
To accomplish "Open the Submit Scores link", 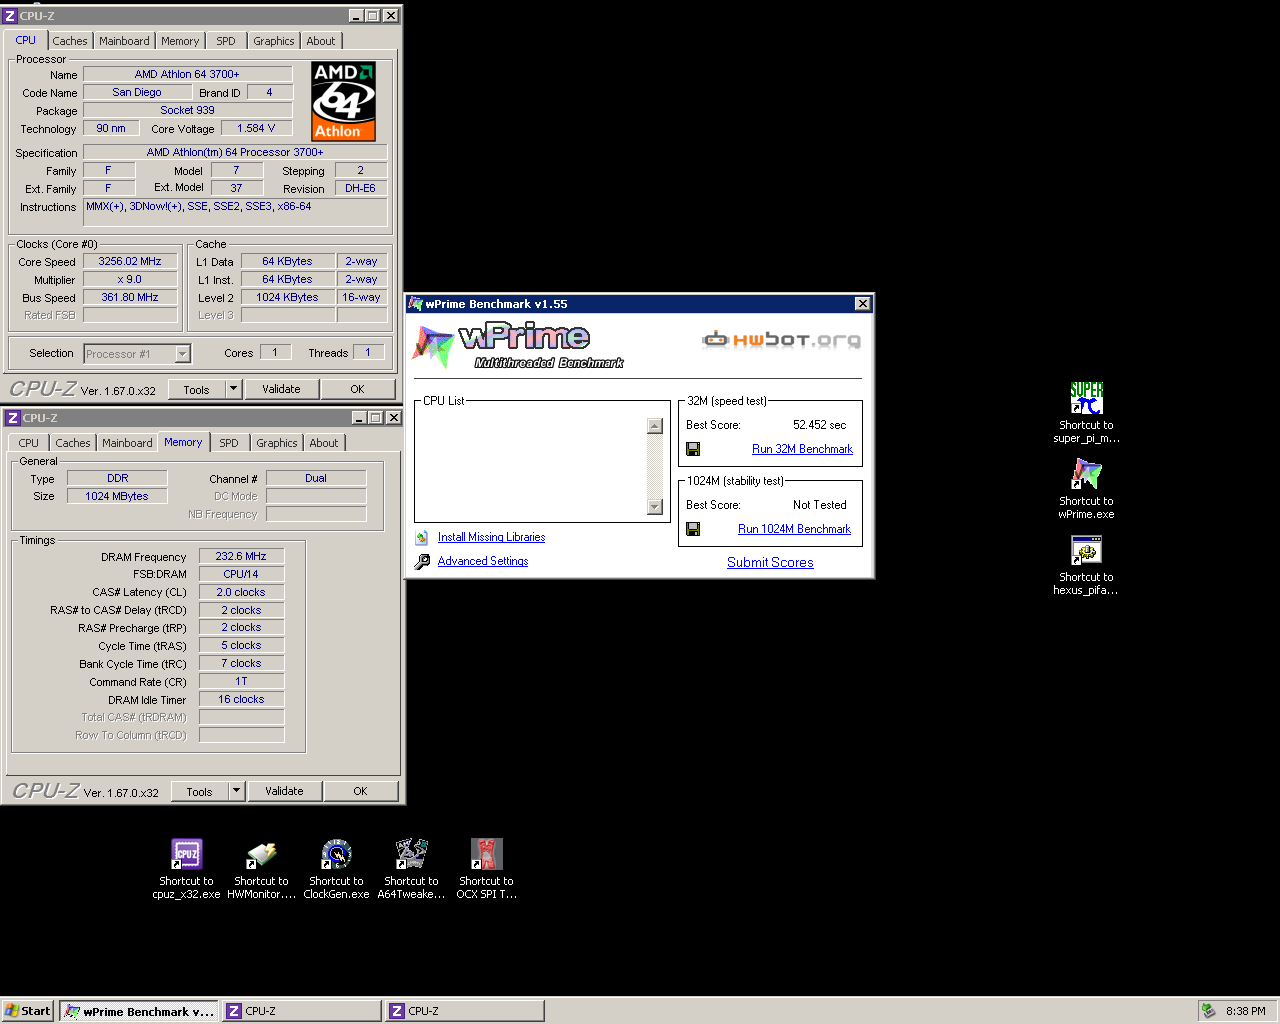I will click(770, 562).
